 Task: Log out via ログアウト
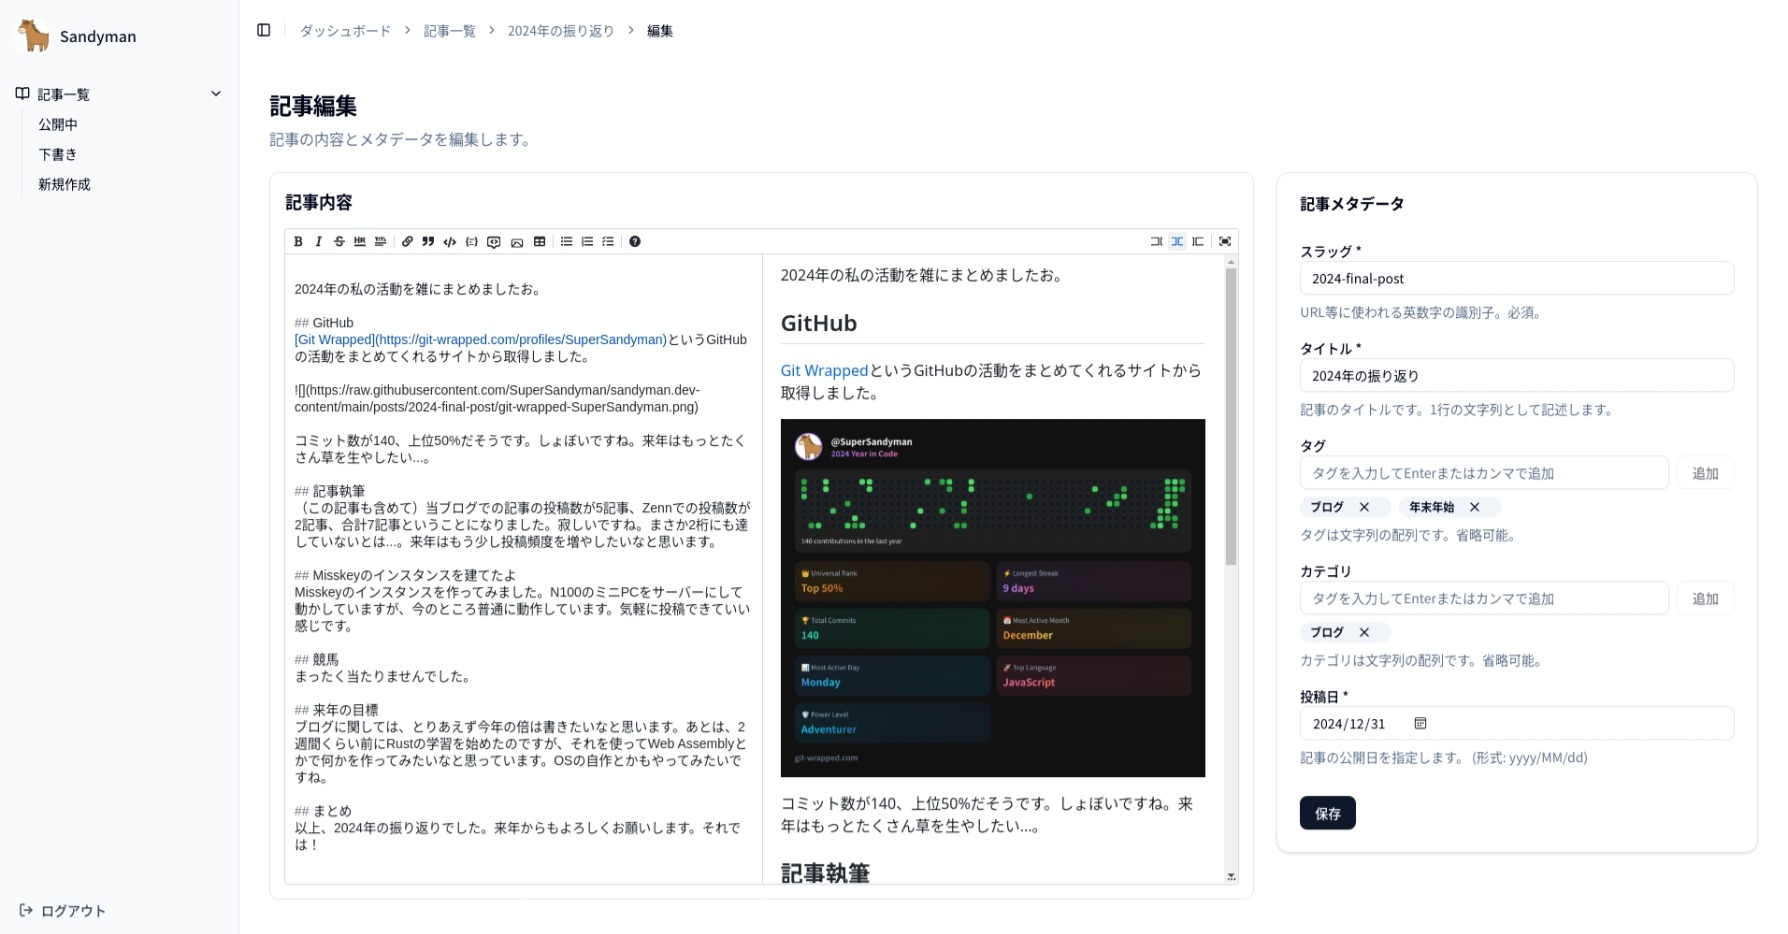(x=63, y=910)
